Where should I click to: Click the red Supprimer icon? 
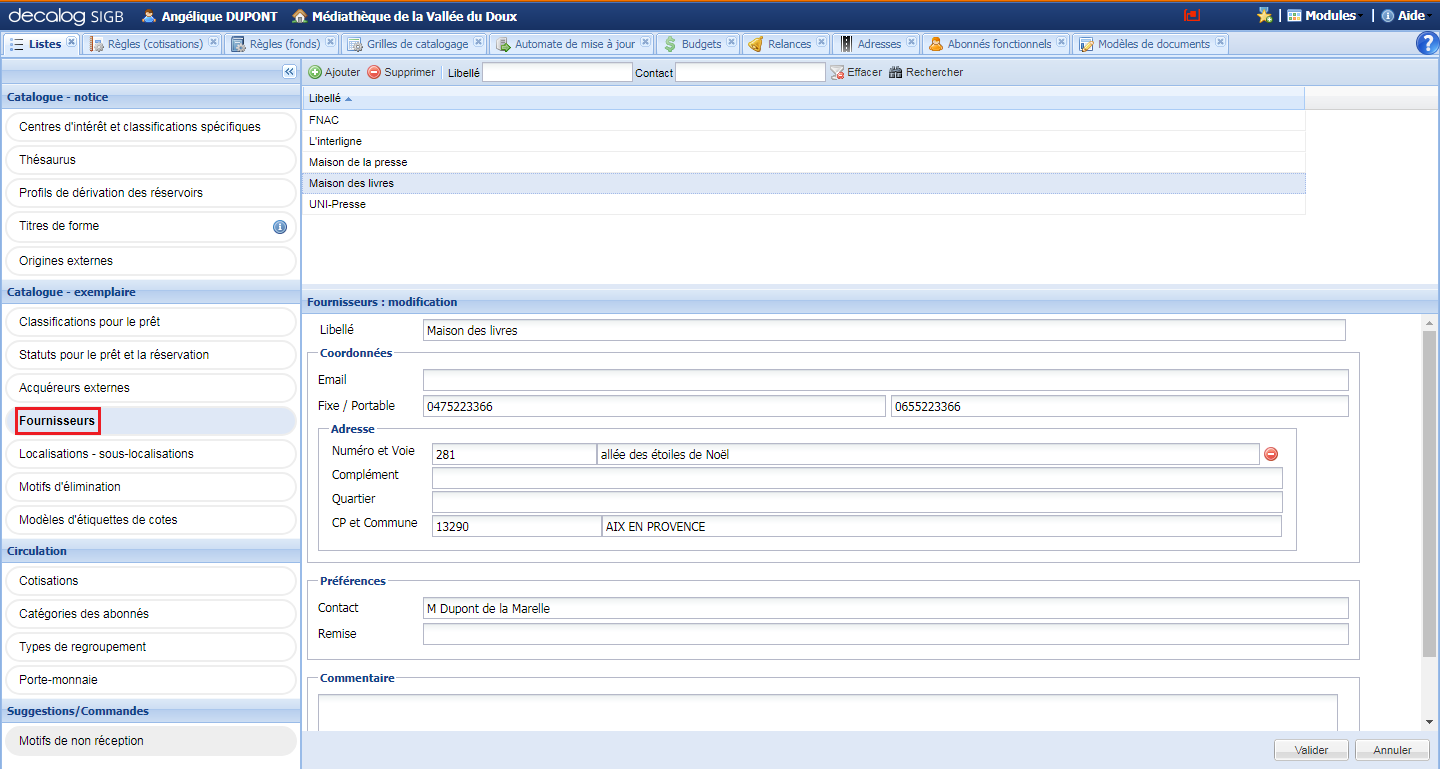point(374,72)
